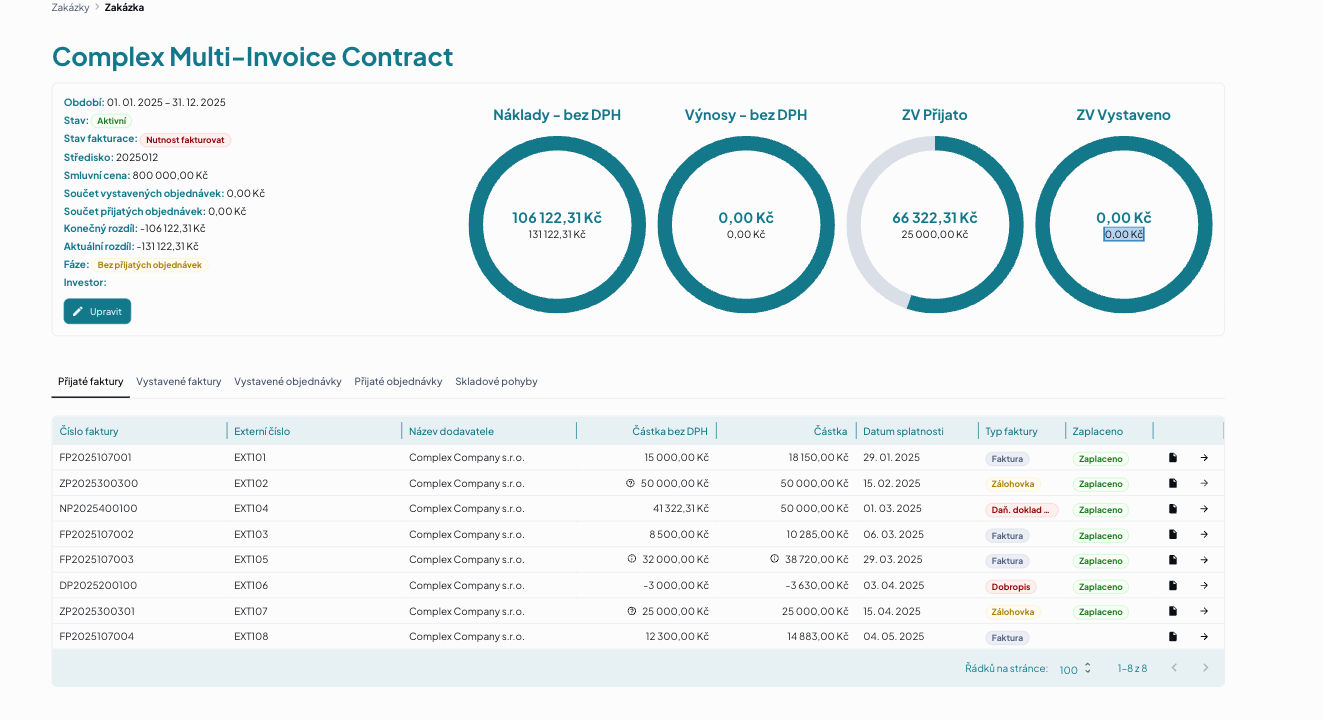Go to detail arrow for FP2025107002
The image size is (1322, 720).
click(x=1204, y=535)
